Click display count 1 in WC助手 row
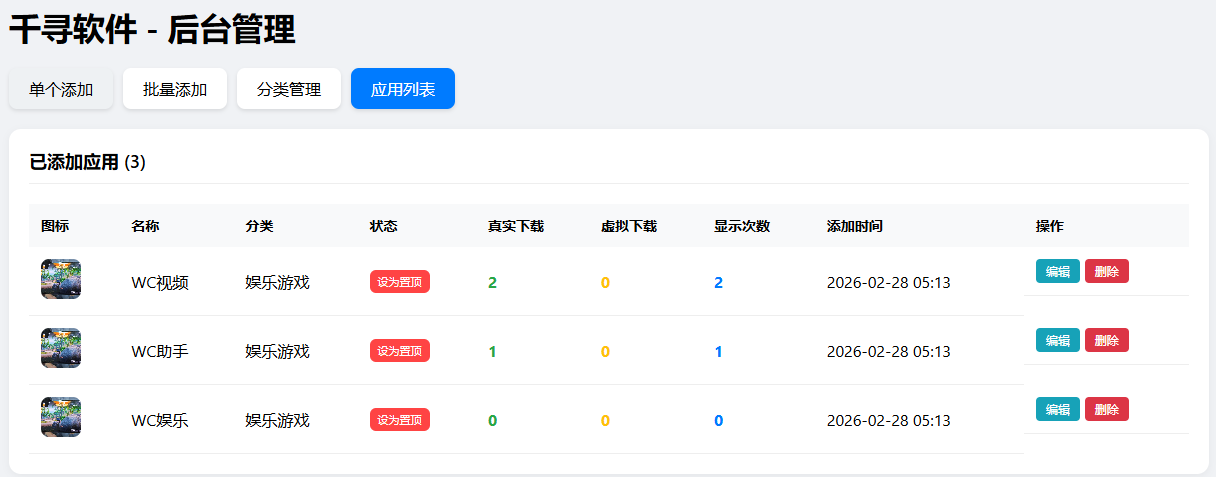Image resolution: width=1216 pixels, height=477 pixels. click(718, 351)
